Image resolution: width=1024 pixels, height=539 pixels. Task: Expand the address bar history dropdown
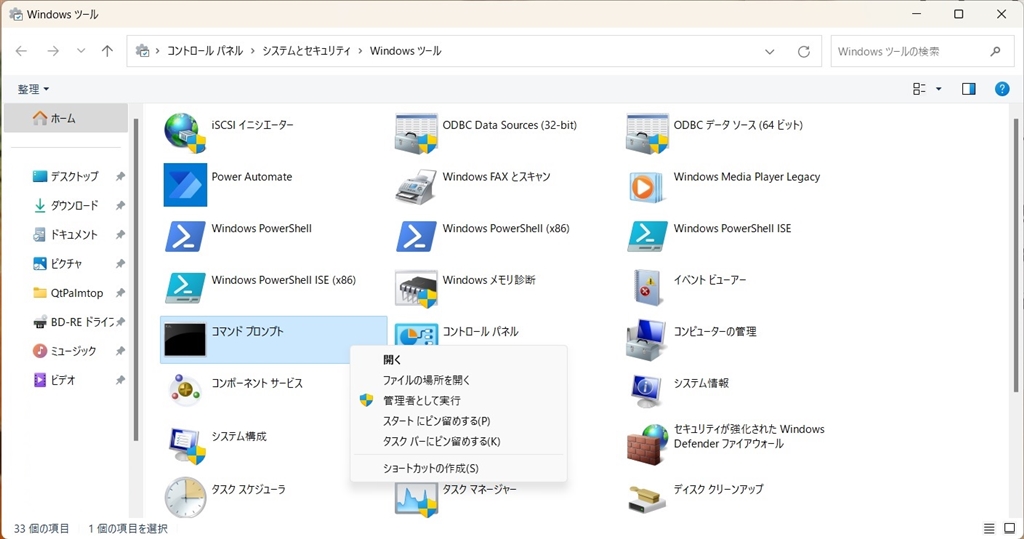(769, 52)
